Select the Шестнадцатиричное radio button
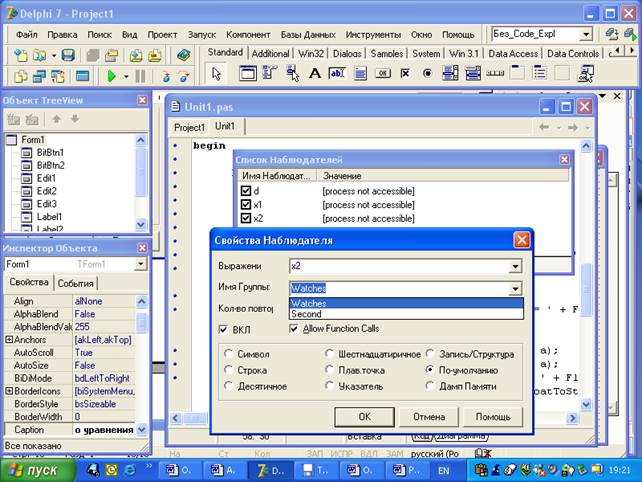 [329, 354]
